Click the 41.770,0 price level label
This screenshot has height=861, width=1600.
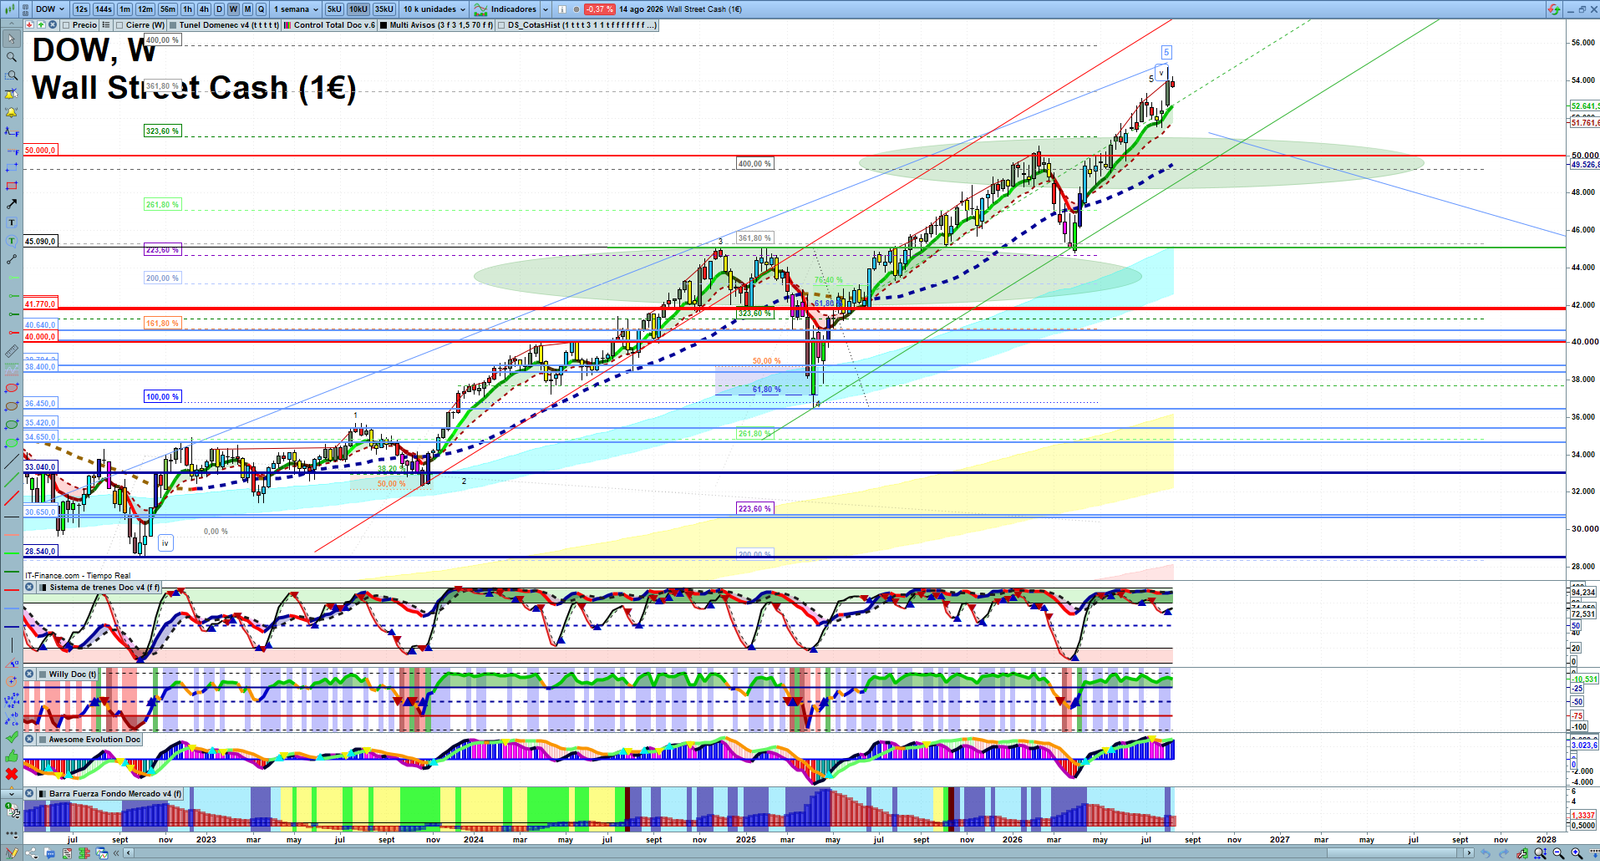click(x=41, y=304)
